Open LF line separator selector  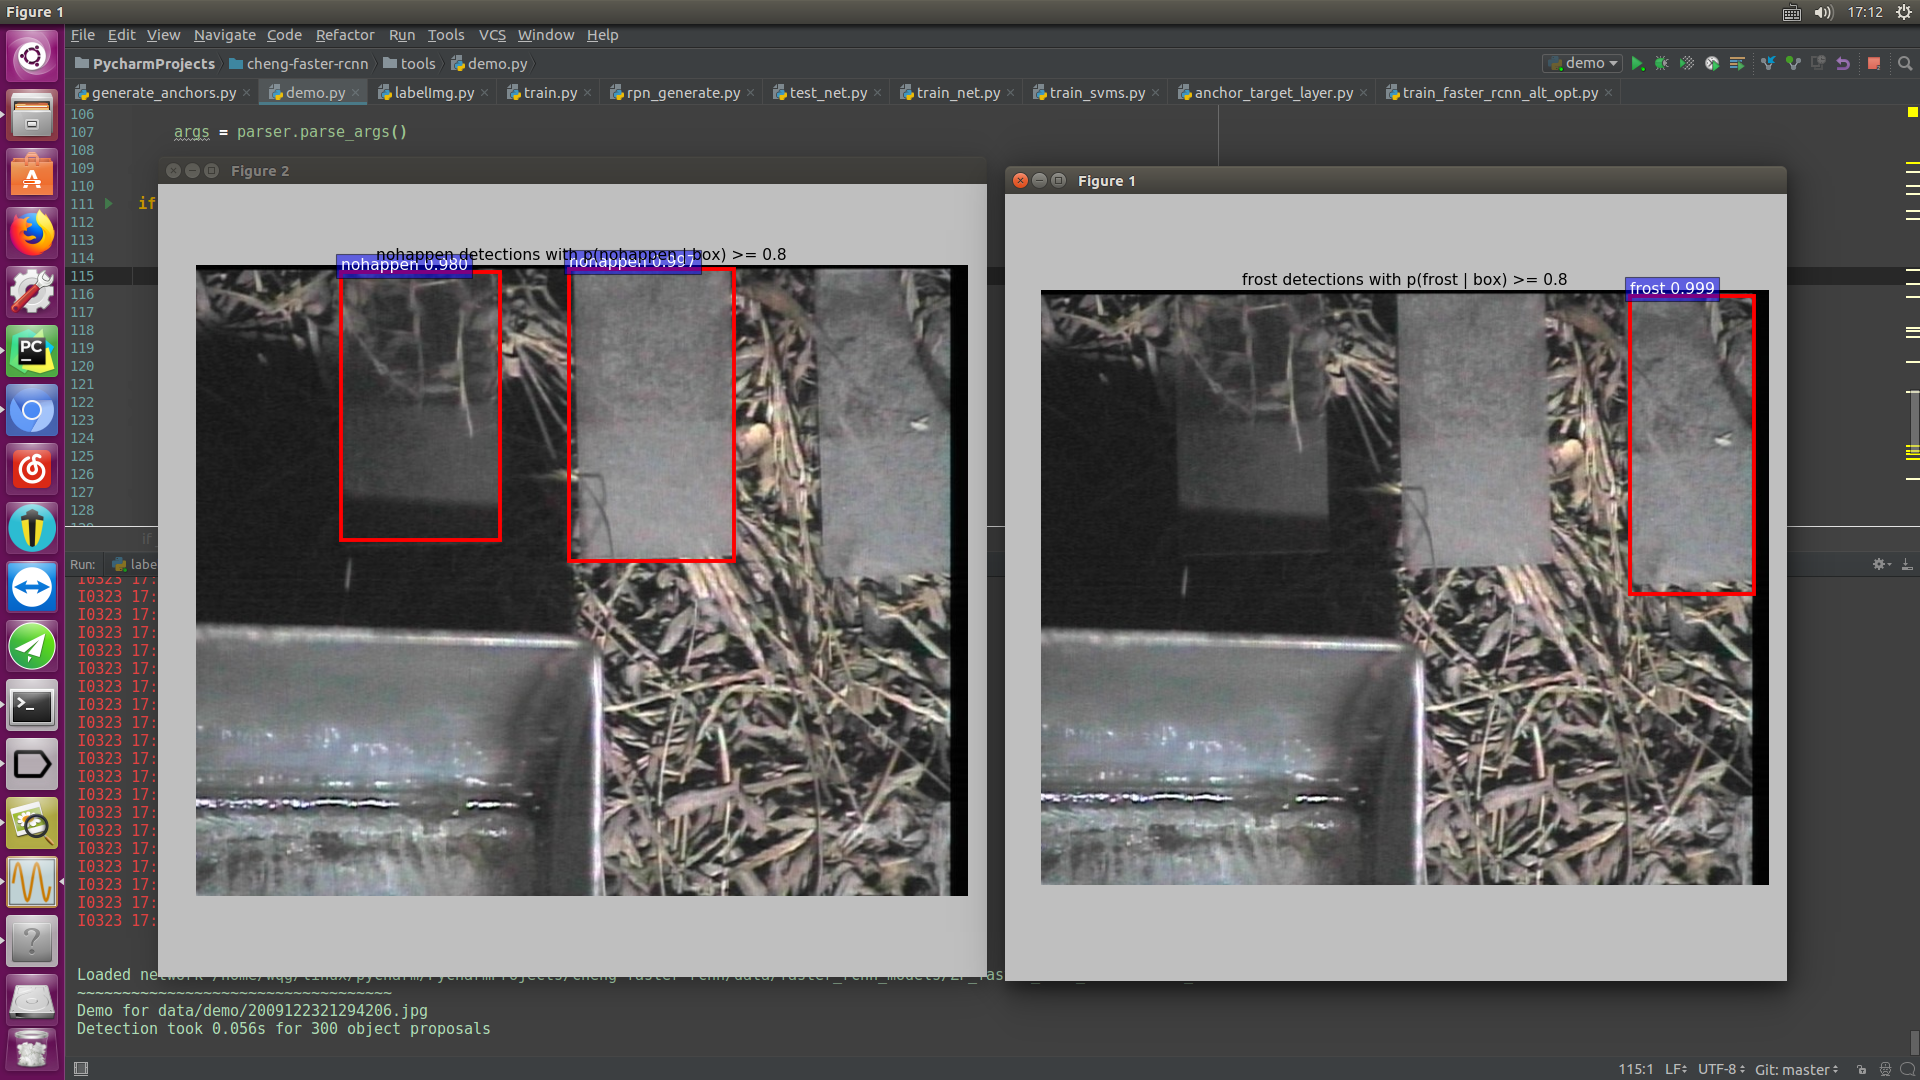pos(1676,1069)
